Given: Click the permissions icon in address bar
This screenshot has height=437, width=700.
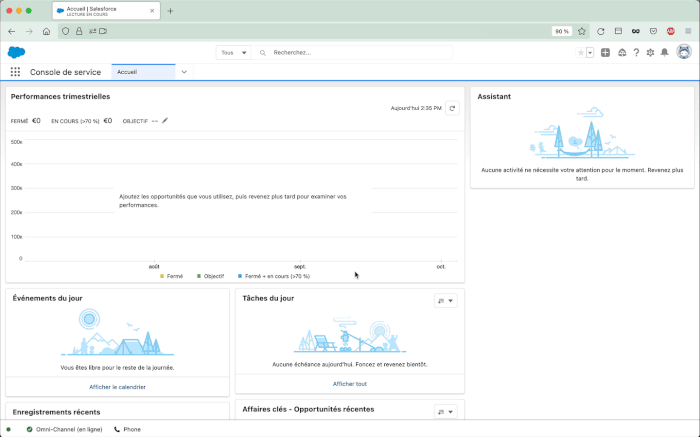Looking at the screenshot, I should coord(92,31).
